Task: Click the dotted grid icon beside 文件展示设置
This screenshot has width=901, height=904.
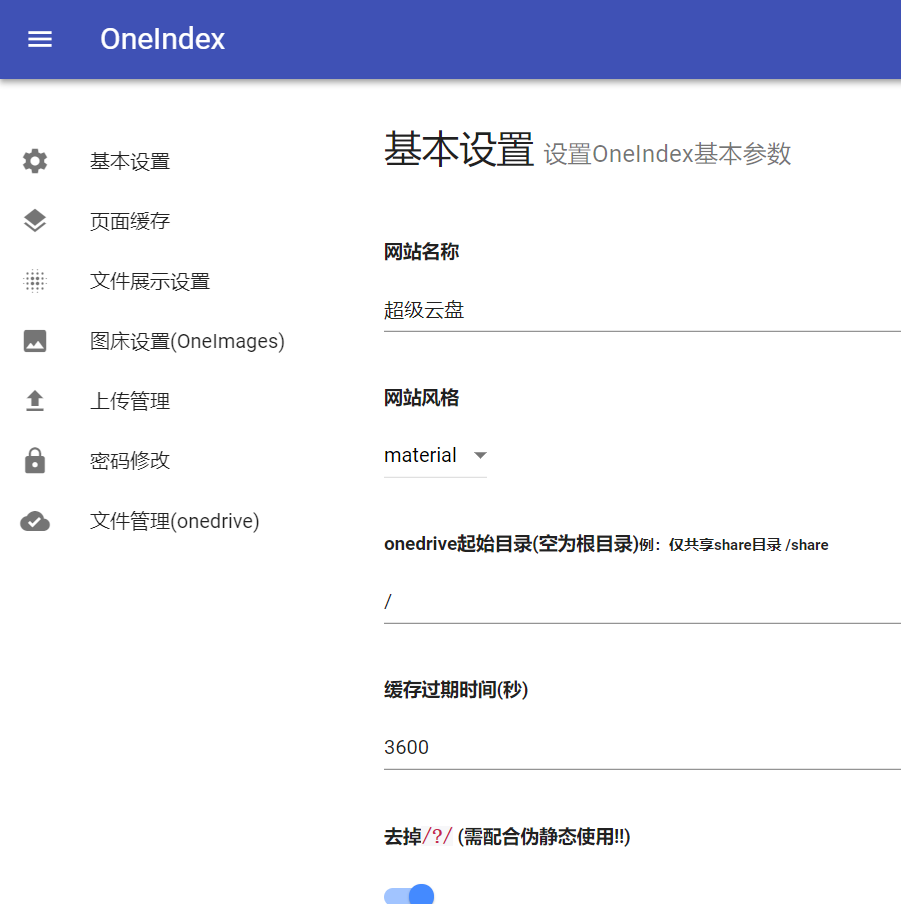Action: pyautogui.click(x=35, y=281)
